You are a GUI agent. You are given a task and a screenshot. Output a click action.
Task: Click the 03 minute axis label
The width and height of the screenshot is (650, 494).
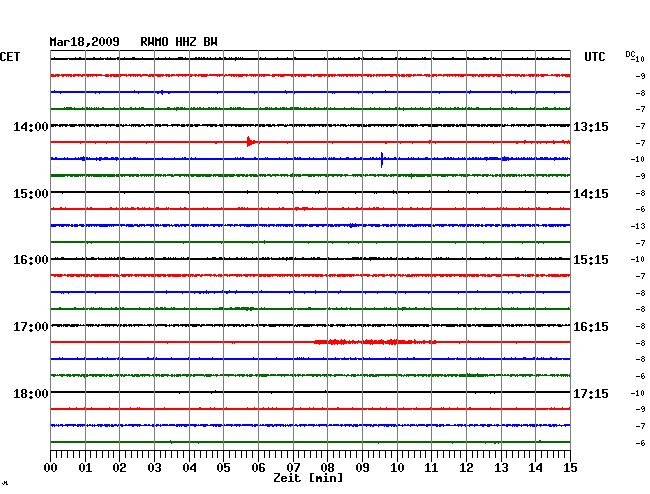[154, 467]
